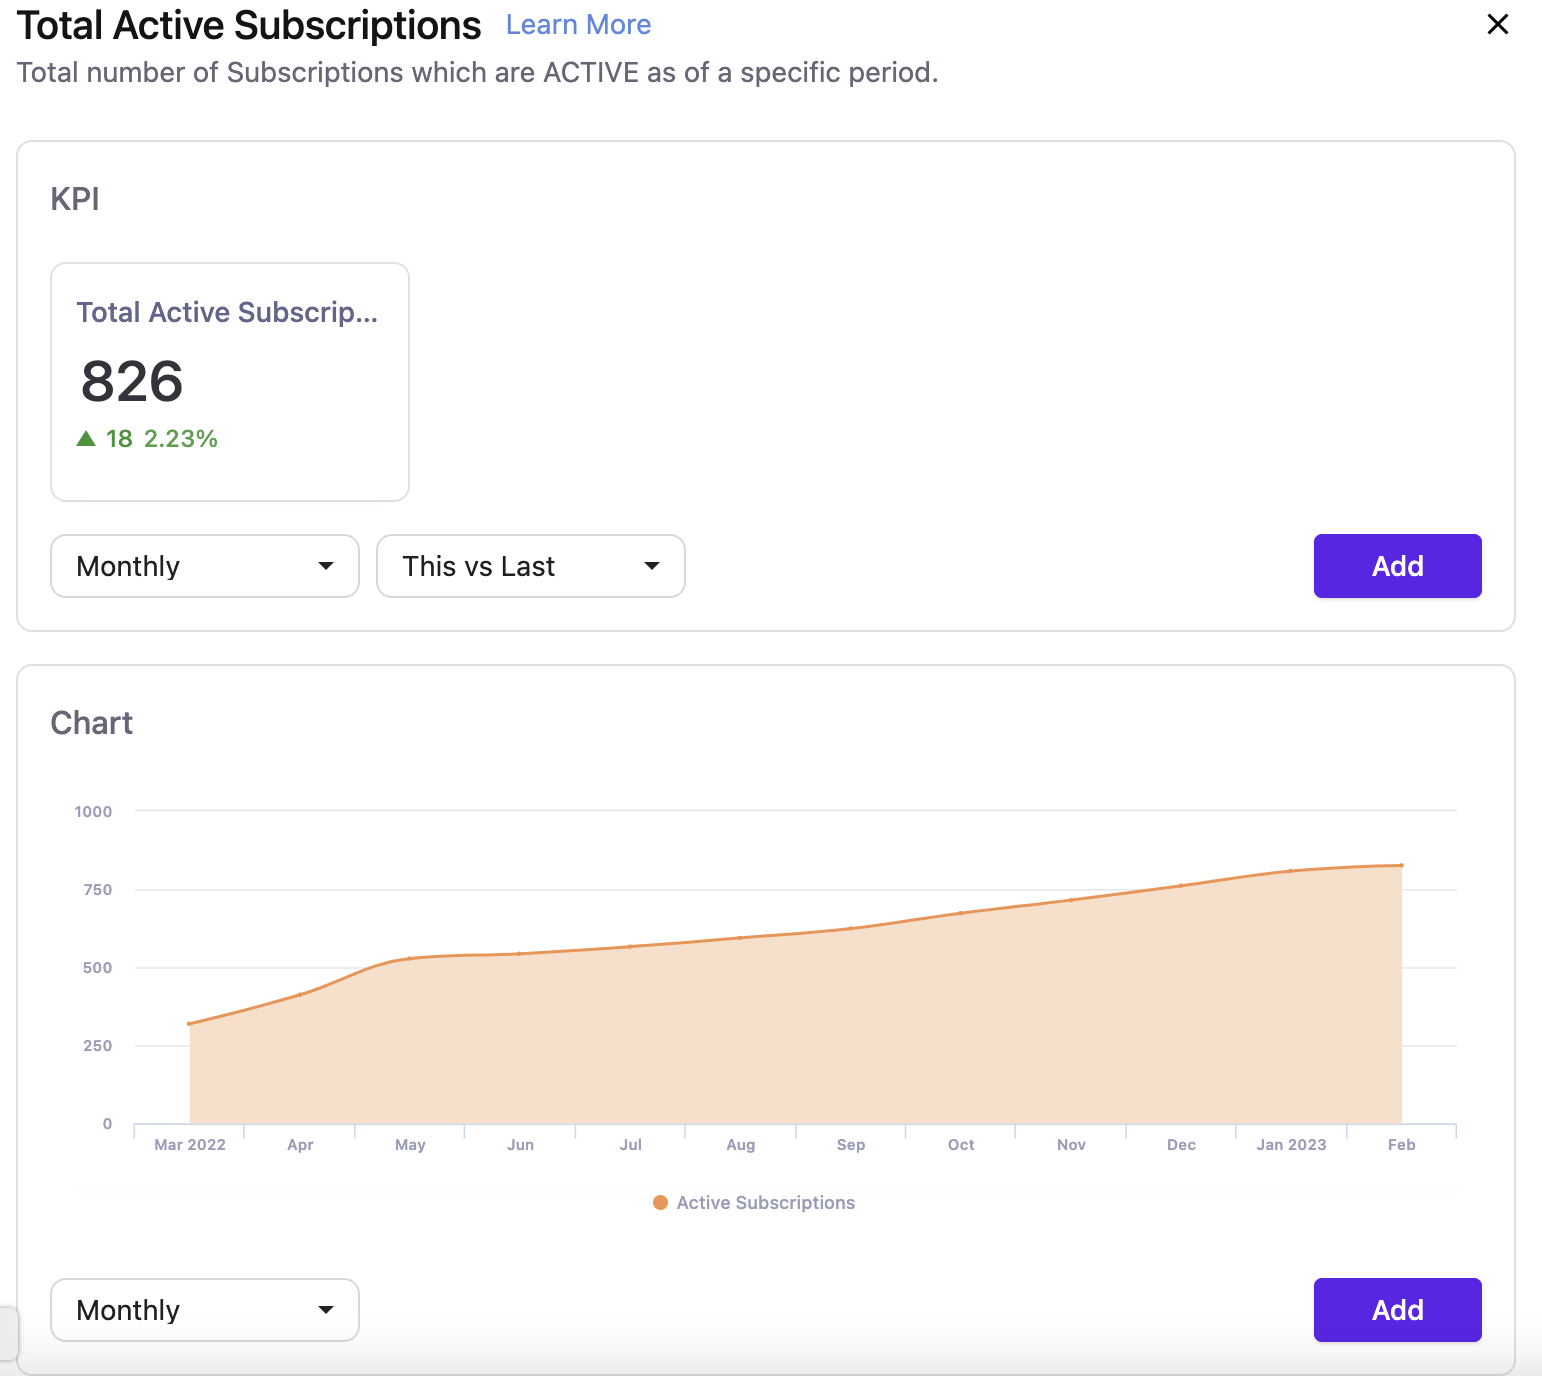Open the This vs Last comparison dropdown
1542x1376 pixels.
(x=530, y=566)
